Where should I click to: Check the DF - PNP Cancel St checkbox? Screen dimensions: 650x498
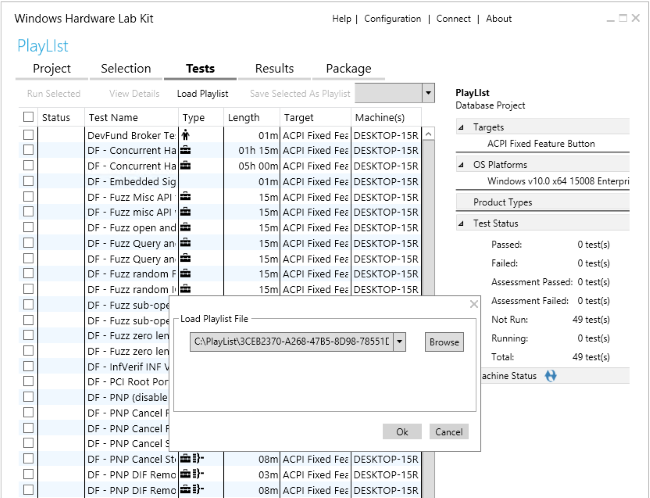(29, 459)
